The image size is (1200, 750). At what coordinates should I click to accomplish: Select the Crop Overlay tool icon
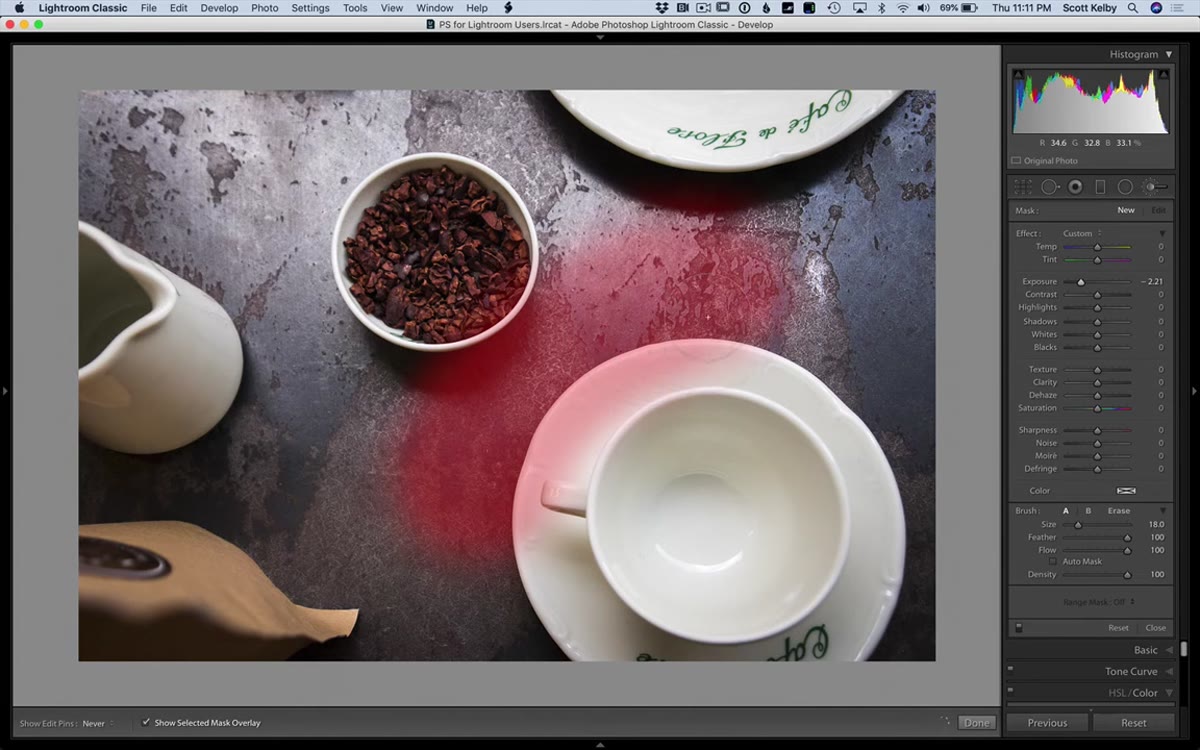1023,187
